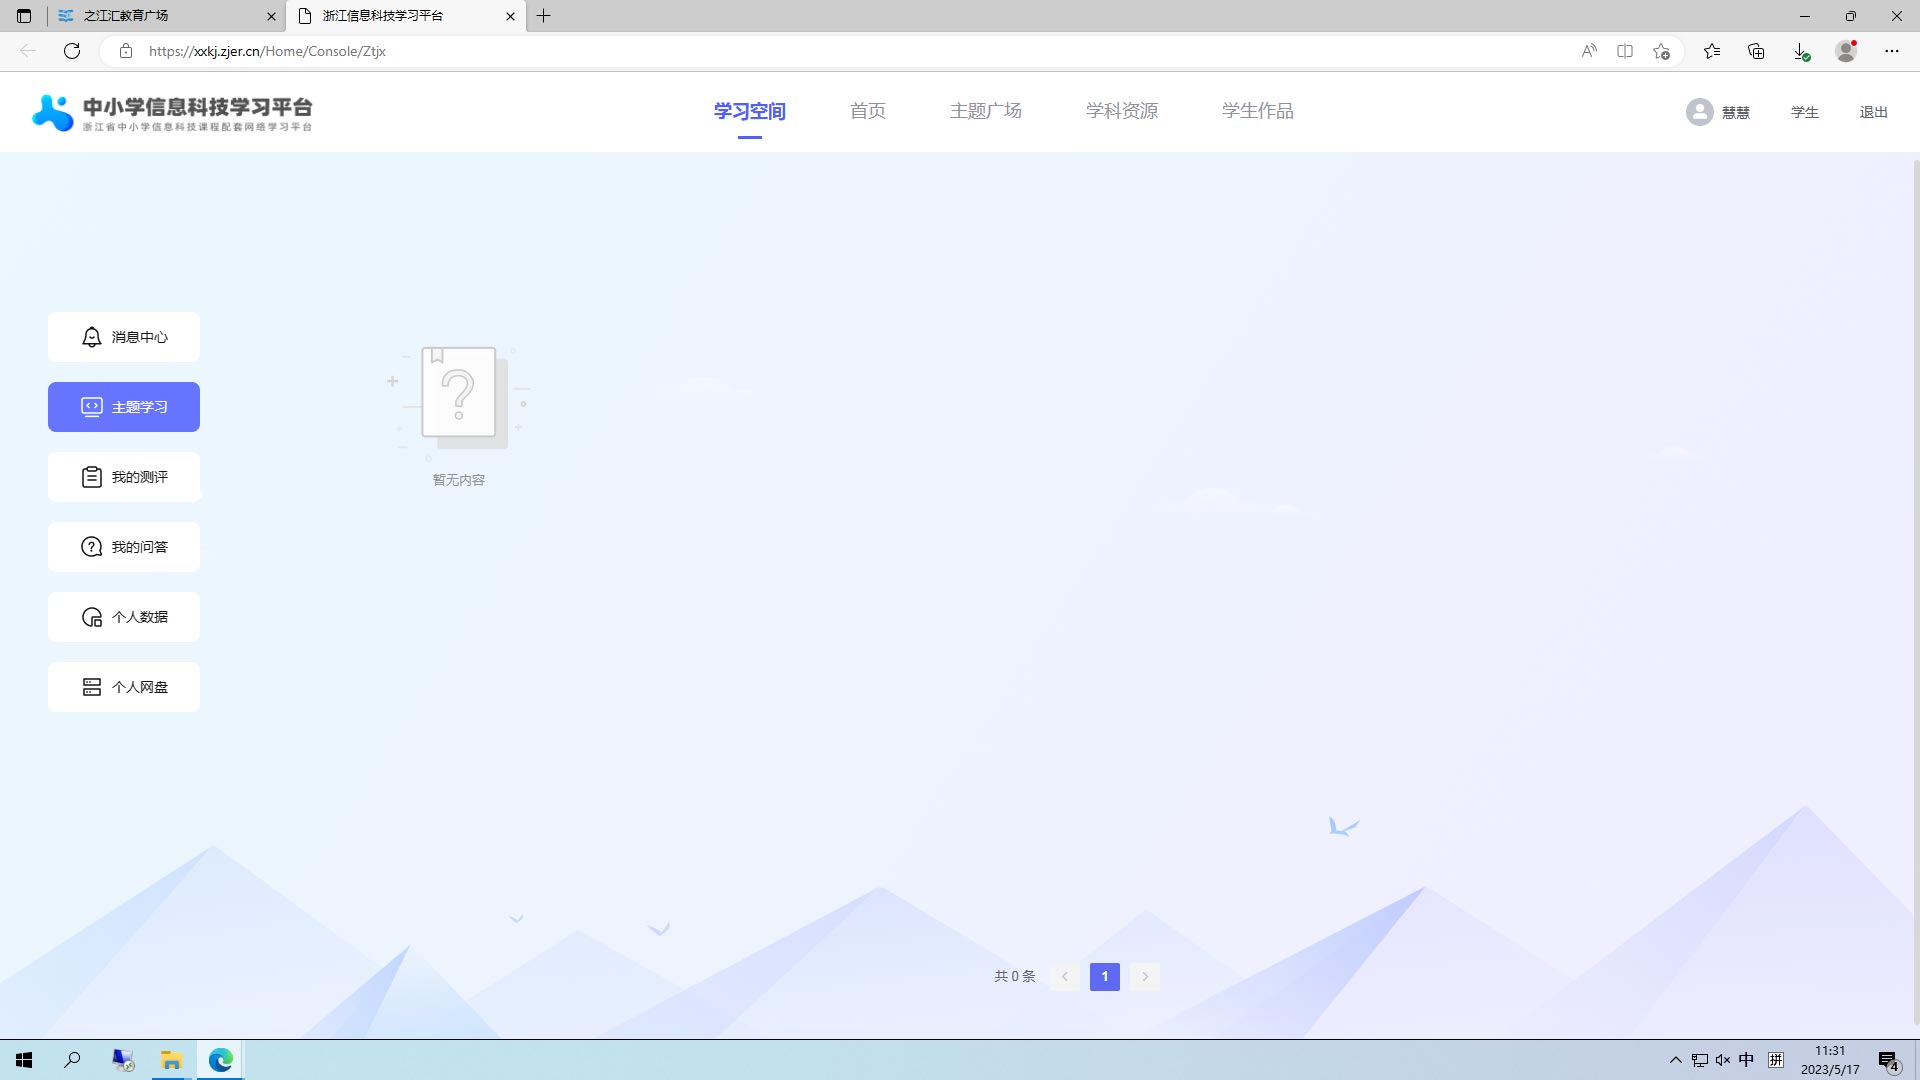Open 个人网盘 drive icon

click(x=91, y=687)
